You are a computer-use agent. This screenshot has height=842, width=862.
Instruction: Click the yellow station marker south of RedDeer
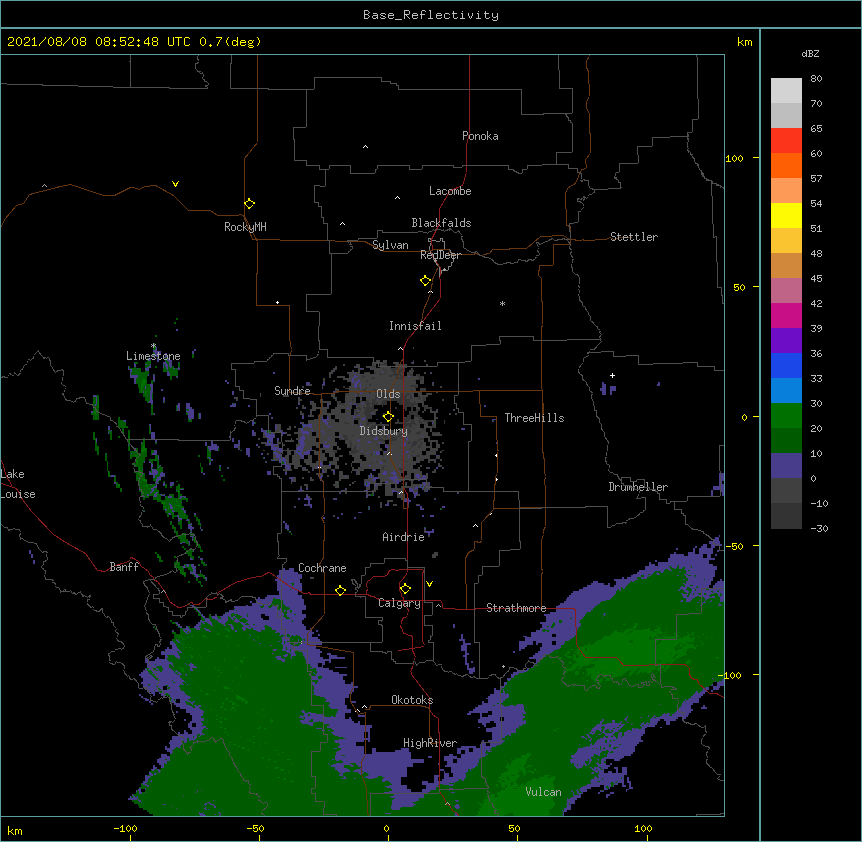426,281
